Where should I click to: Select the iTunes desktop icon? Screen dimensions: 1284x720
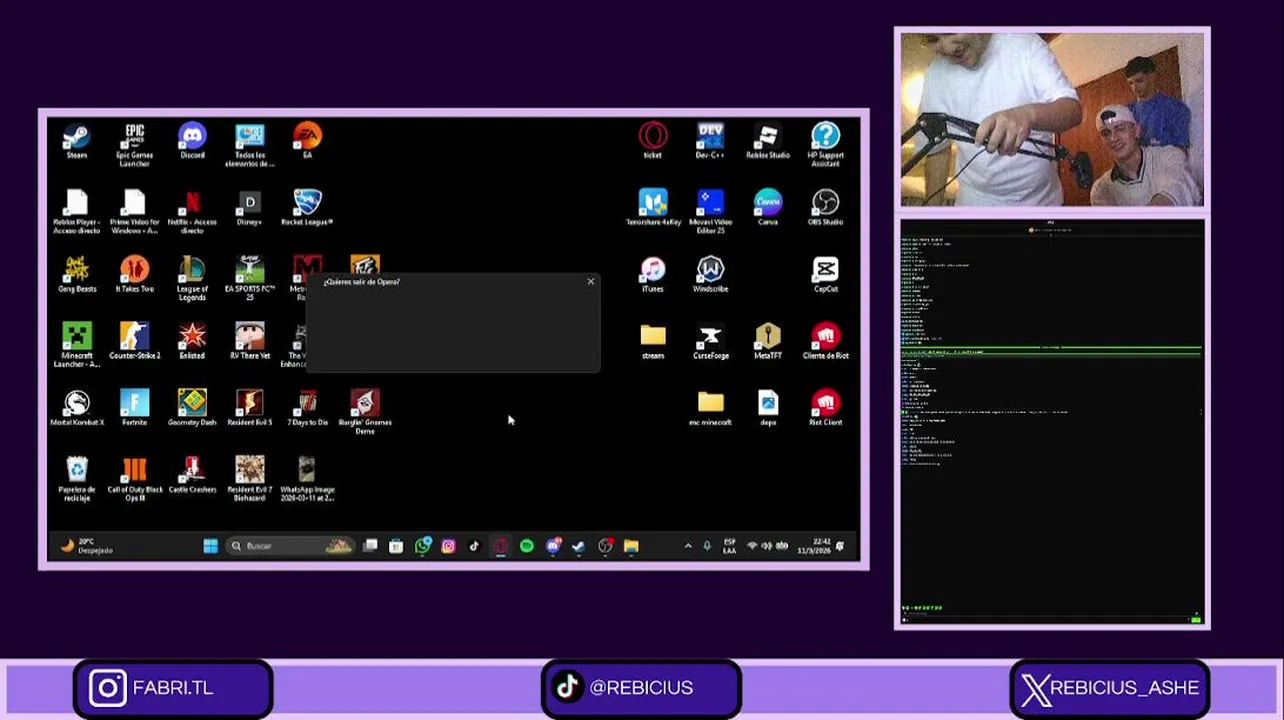(653, 275)
